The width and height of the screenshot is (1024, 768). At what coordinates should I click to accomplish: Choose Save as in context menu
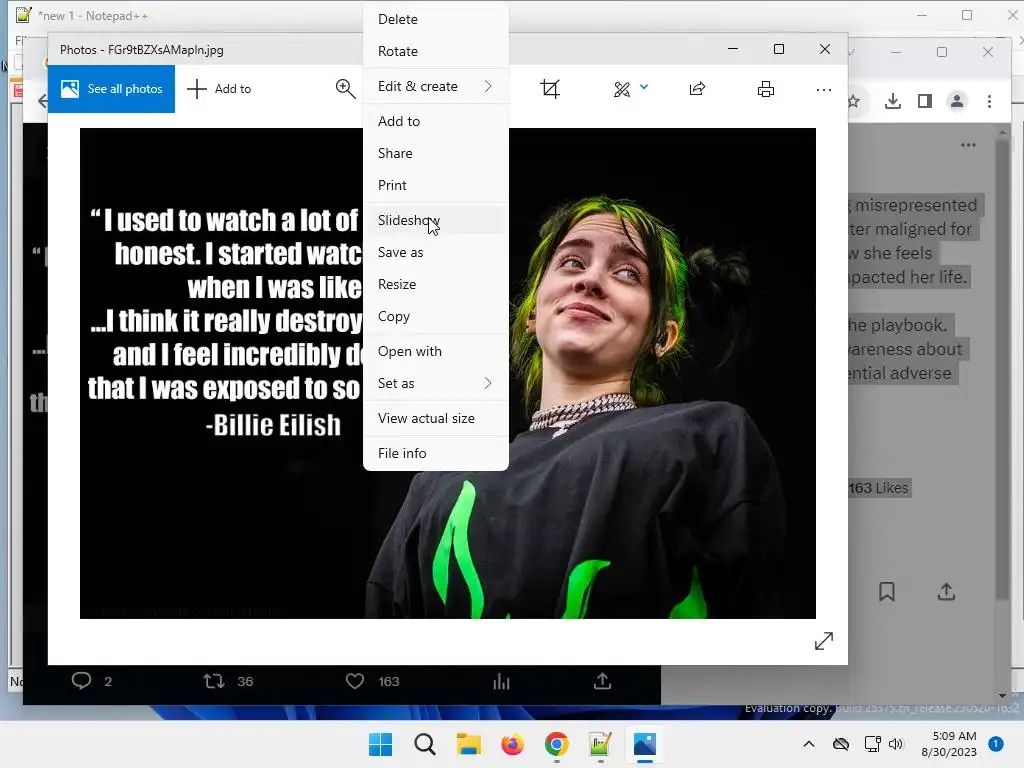pos(436,252)
